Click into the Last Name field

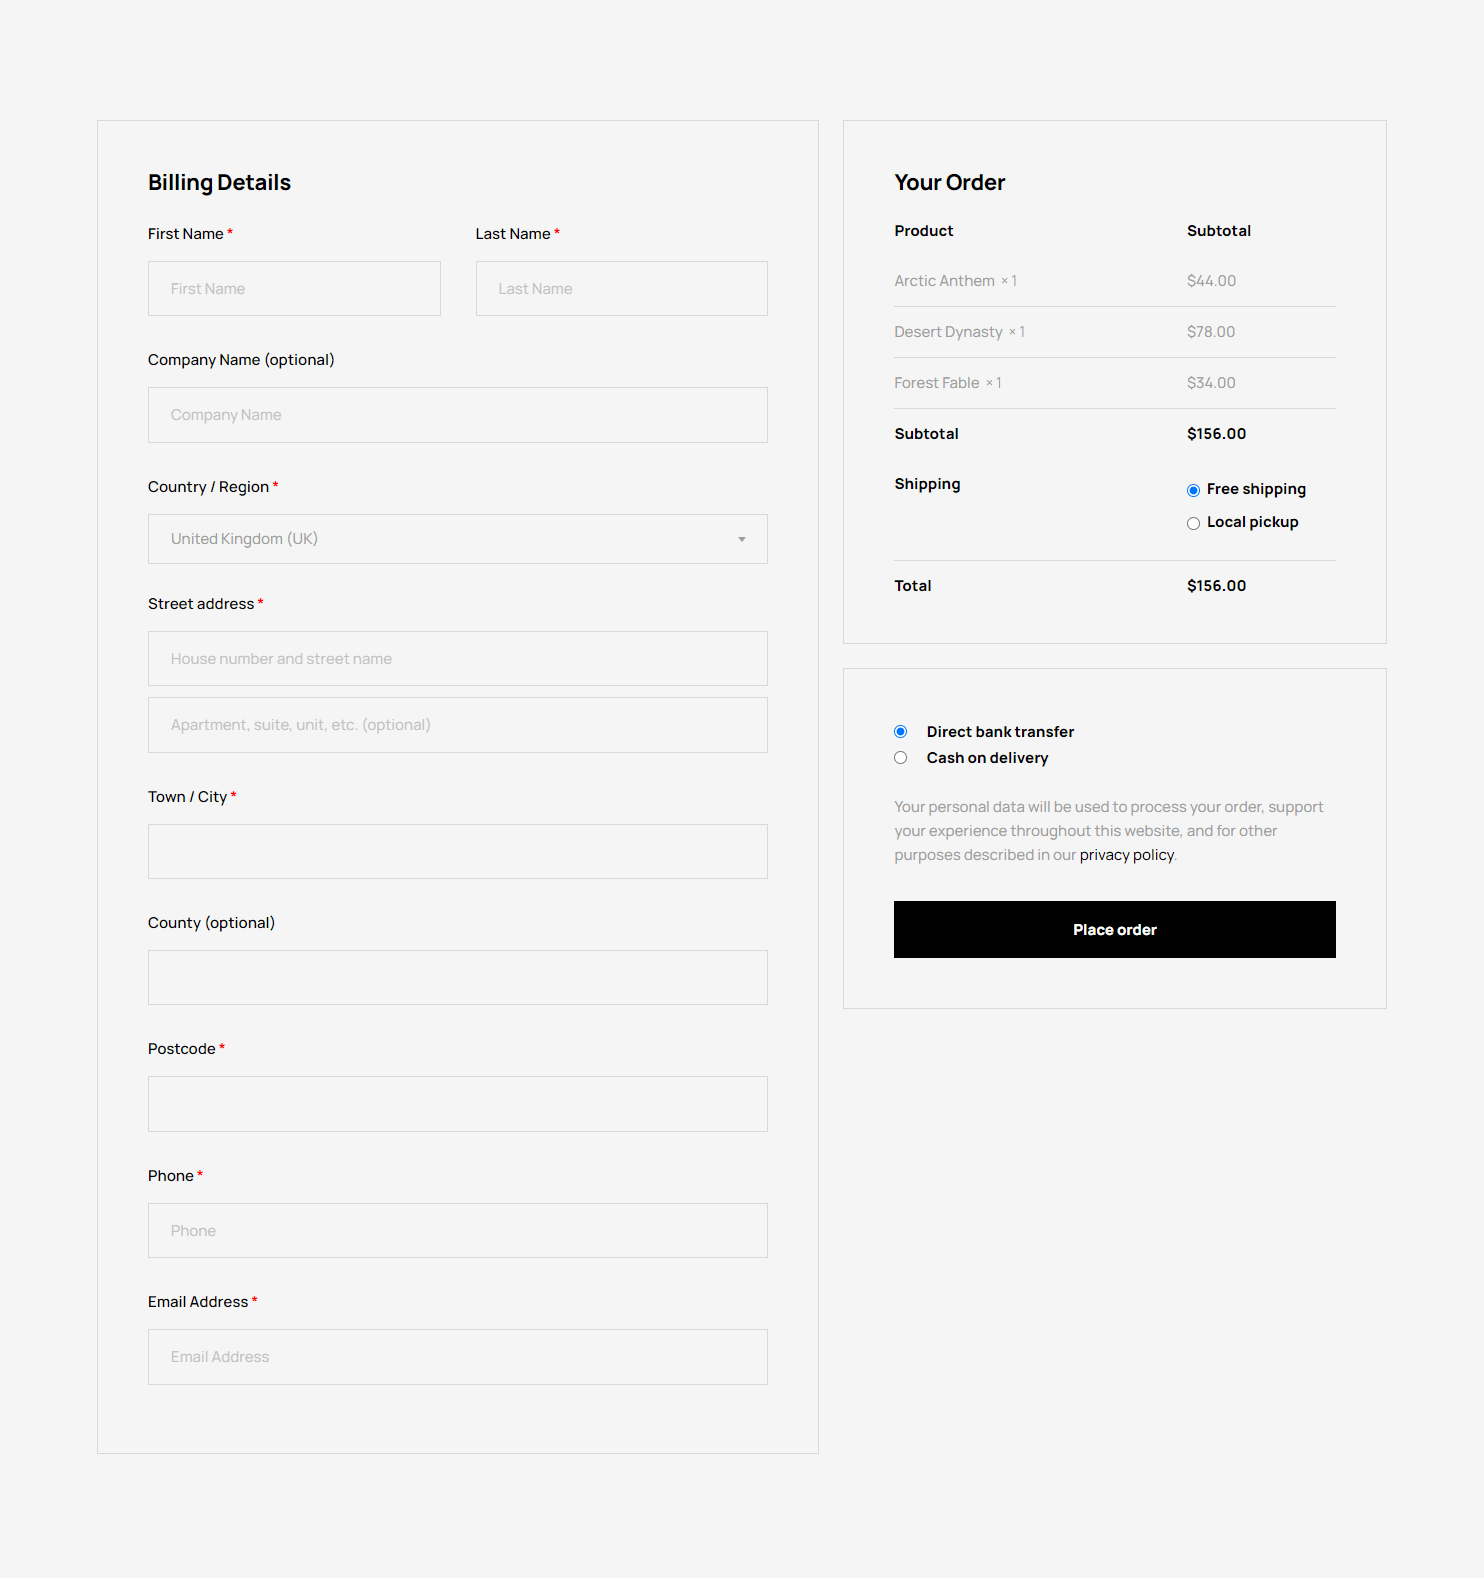(x=621, y=289)
